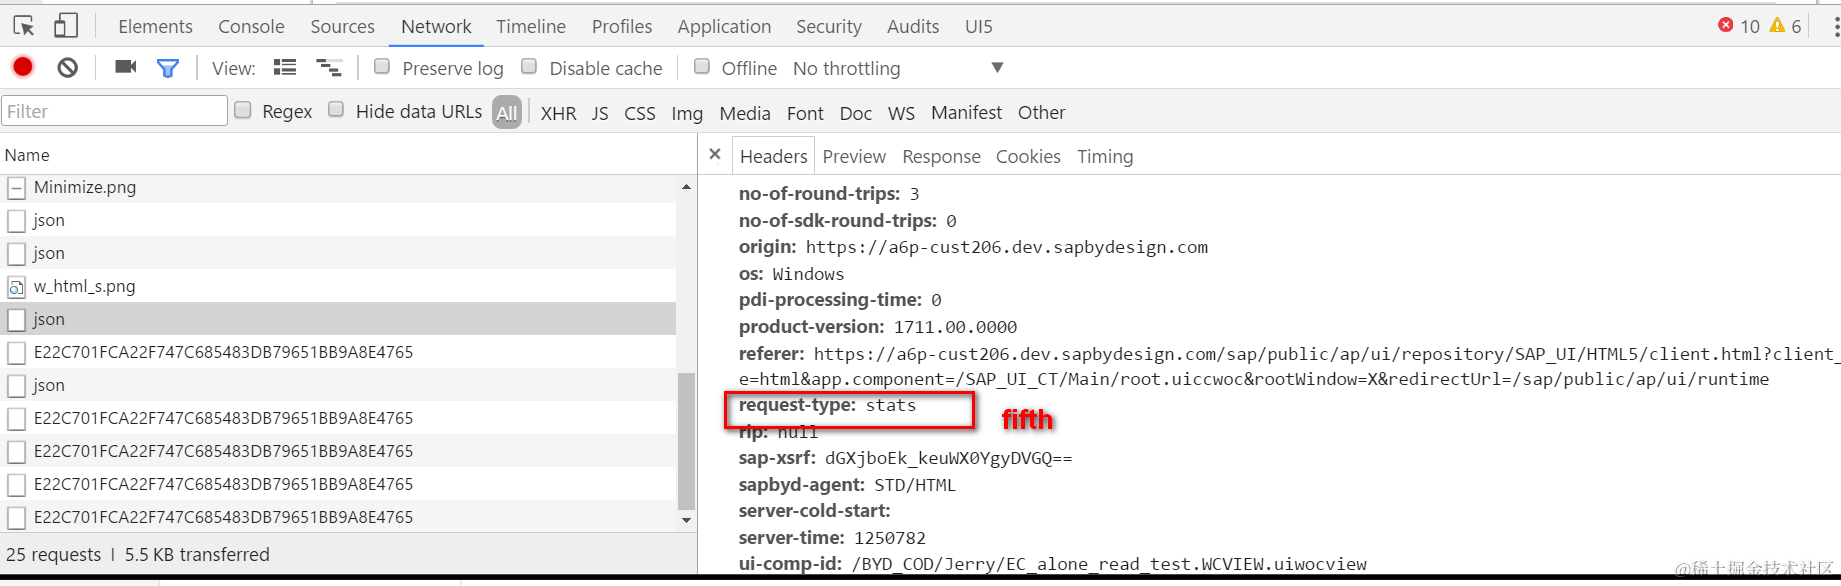The image size is (1841, 586).
Task: Click the request list scrollbar up arrow
Action: [686, 187]
